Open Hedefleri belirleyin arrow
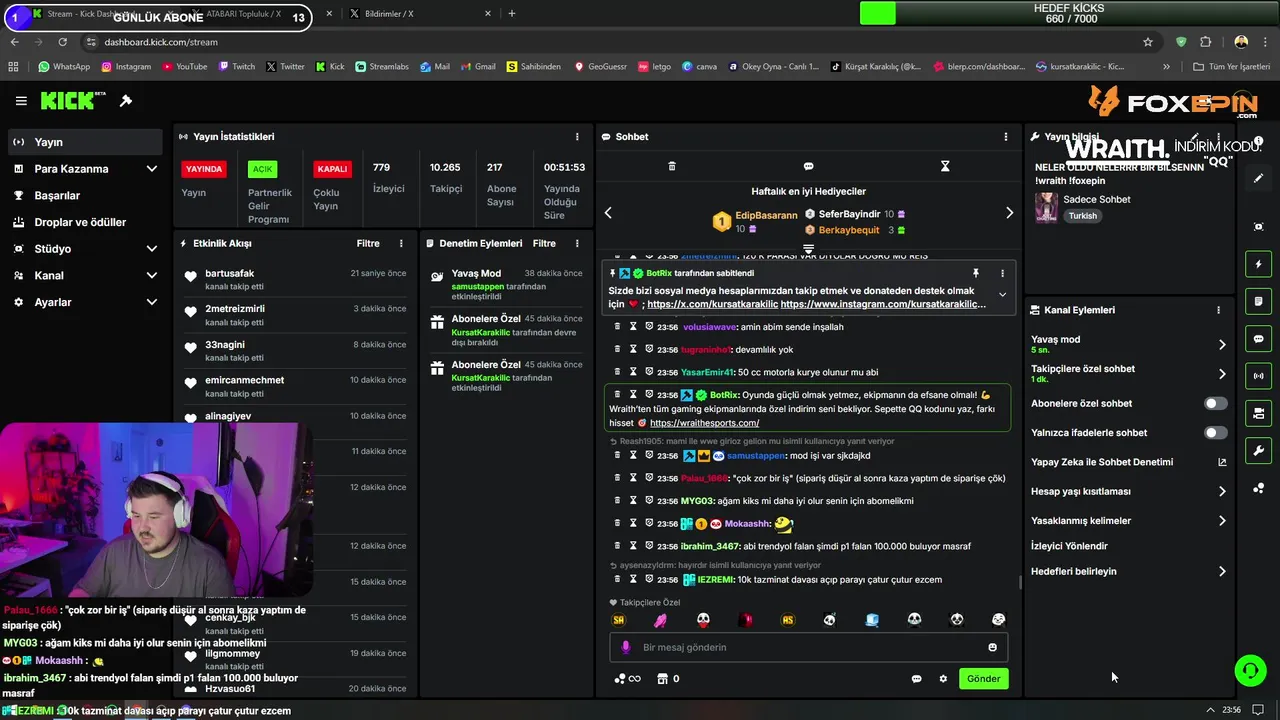Viewport: 1280px width, 720px height. point(1221,571)
